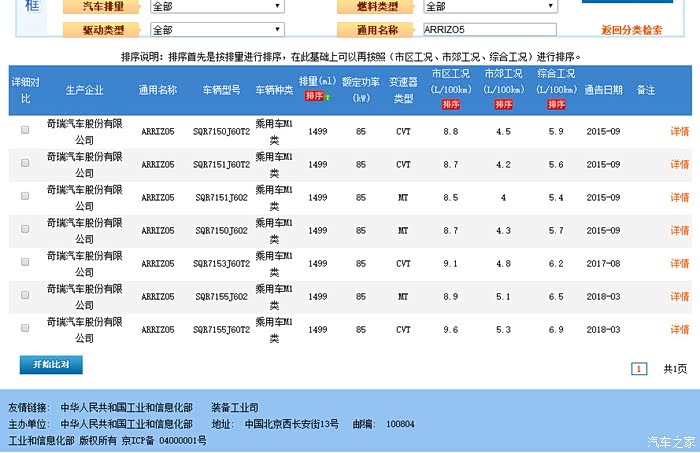Image resolution: width=700 pixels, height=453 pixels.
Task: View 详情 for the 9.6 市区工况 row
Action: click(679, 329)
